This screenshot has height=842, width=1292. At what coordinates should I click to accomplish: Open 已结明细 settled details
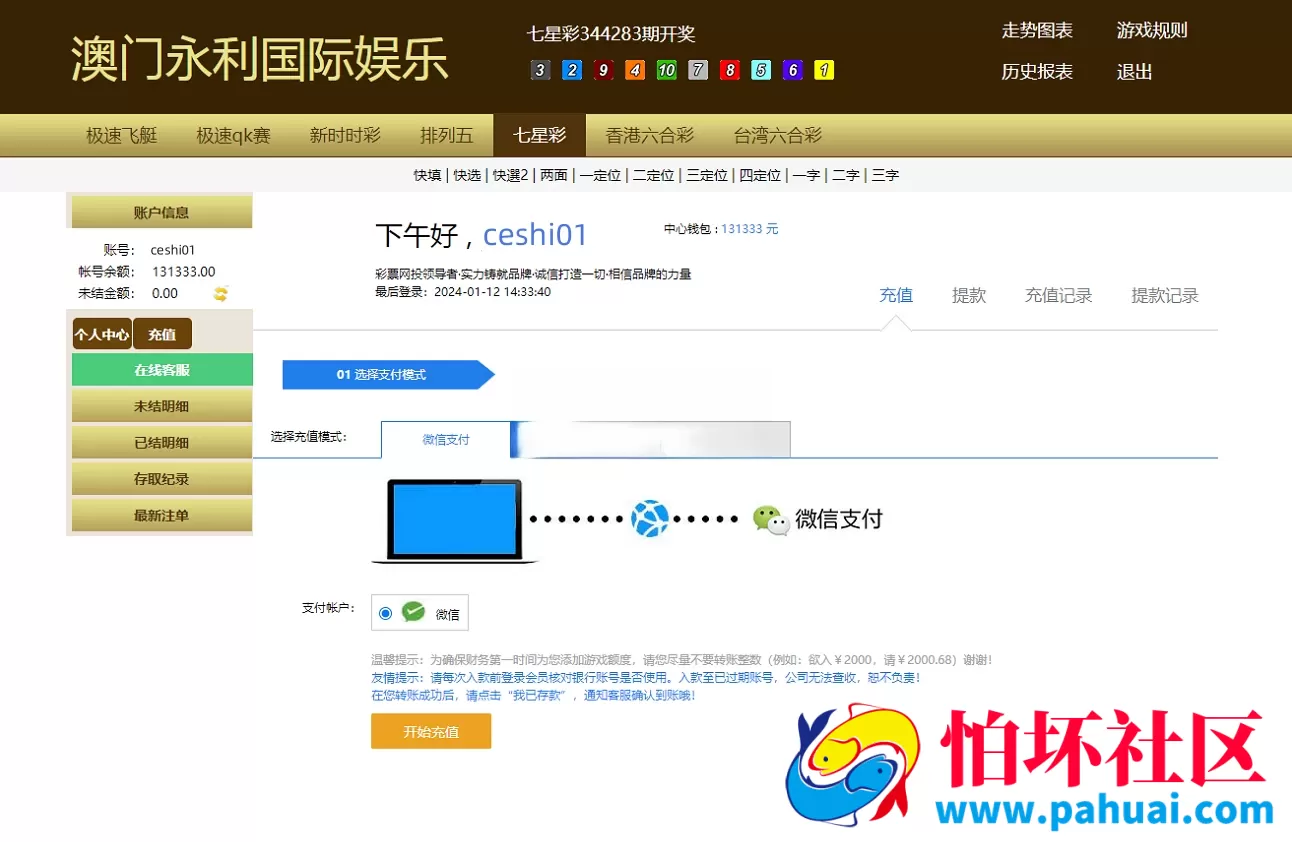click(x=162, y=443)
